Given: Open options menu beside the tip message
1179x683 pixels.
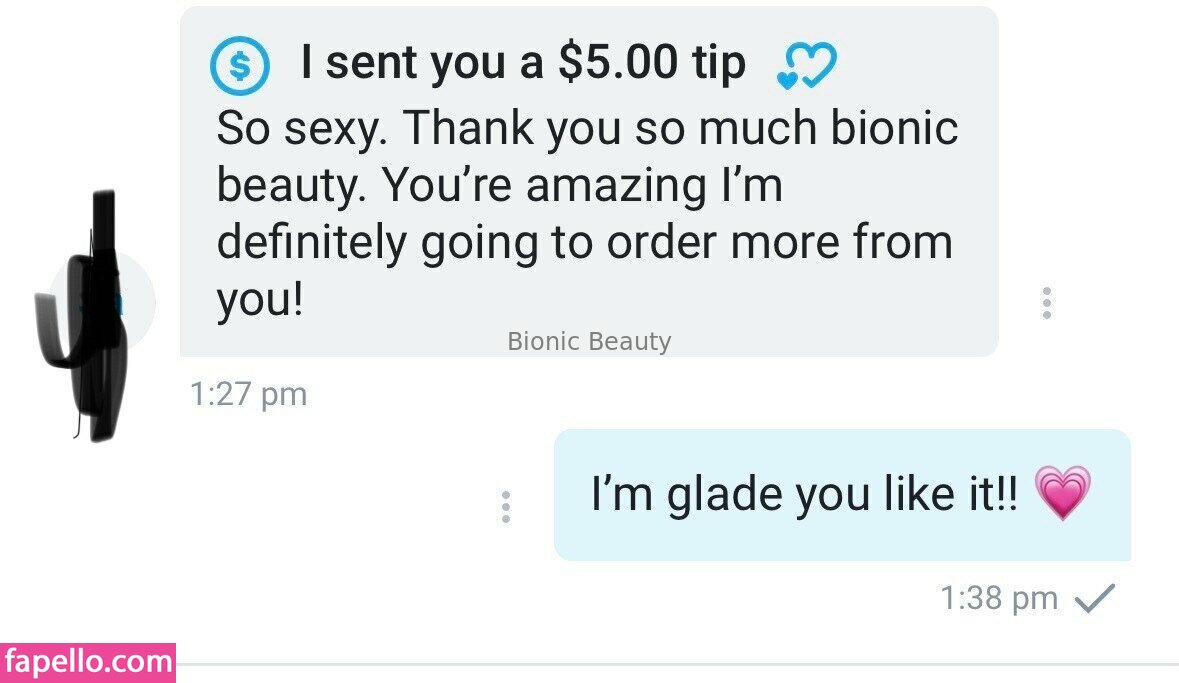Looking at the screenshot, I should tap(1046, 302).
